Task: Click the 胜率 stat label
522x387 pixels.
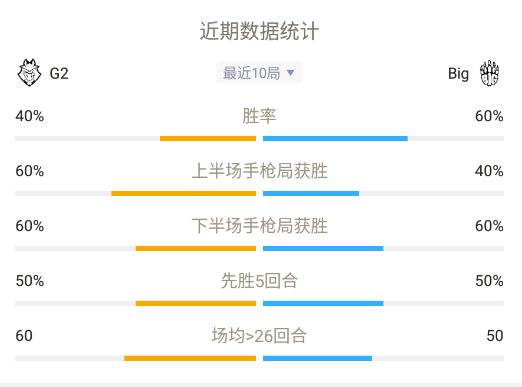Action: pos(259,116)
